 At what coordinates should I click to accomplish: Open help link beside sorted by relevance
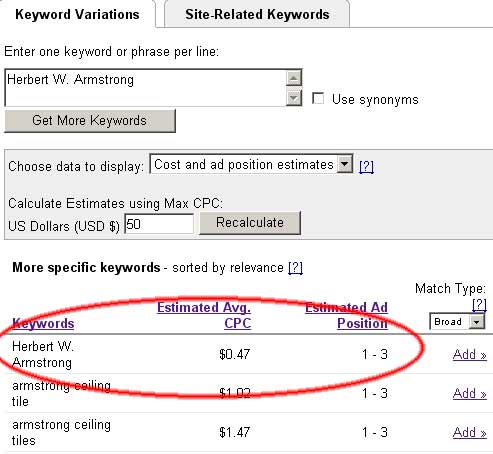coord(295,268)
